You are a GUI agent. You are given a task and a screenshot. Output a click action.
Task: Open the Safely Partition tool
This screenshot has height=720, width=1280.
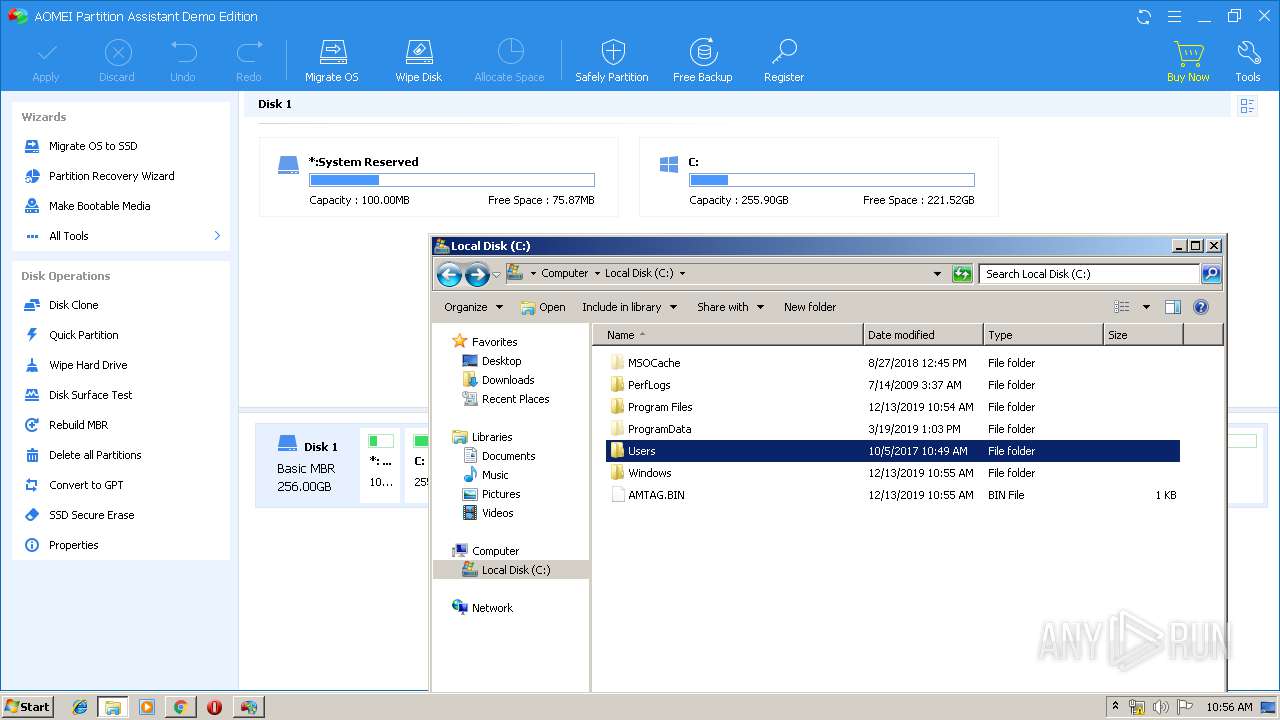click(612, 61)
